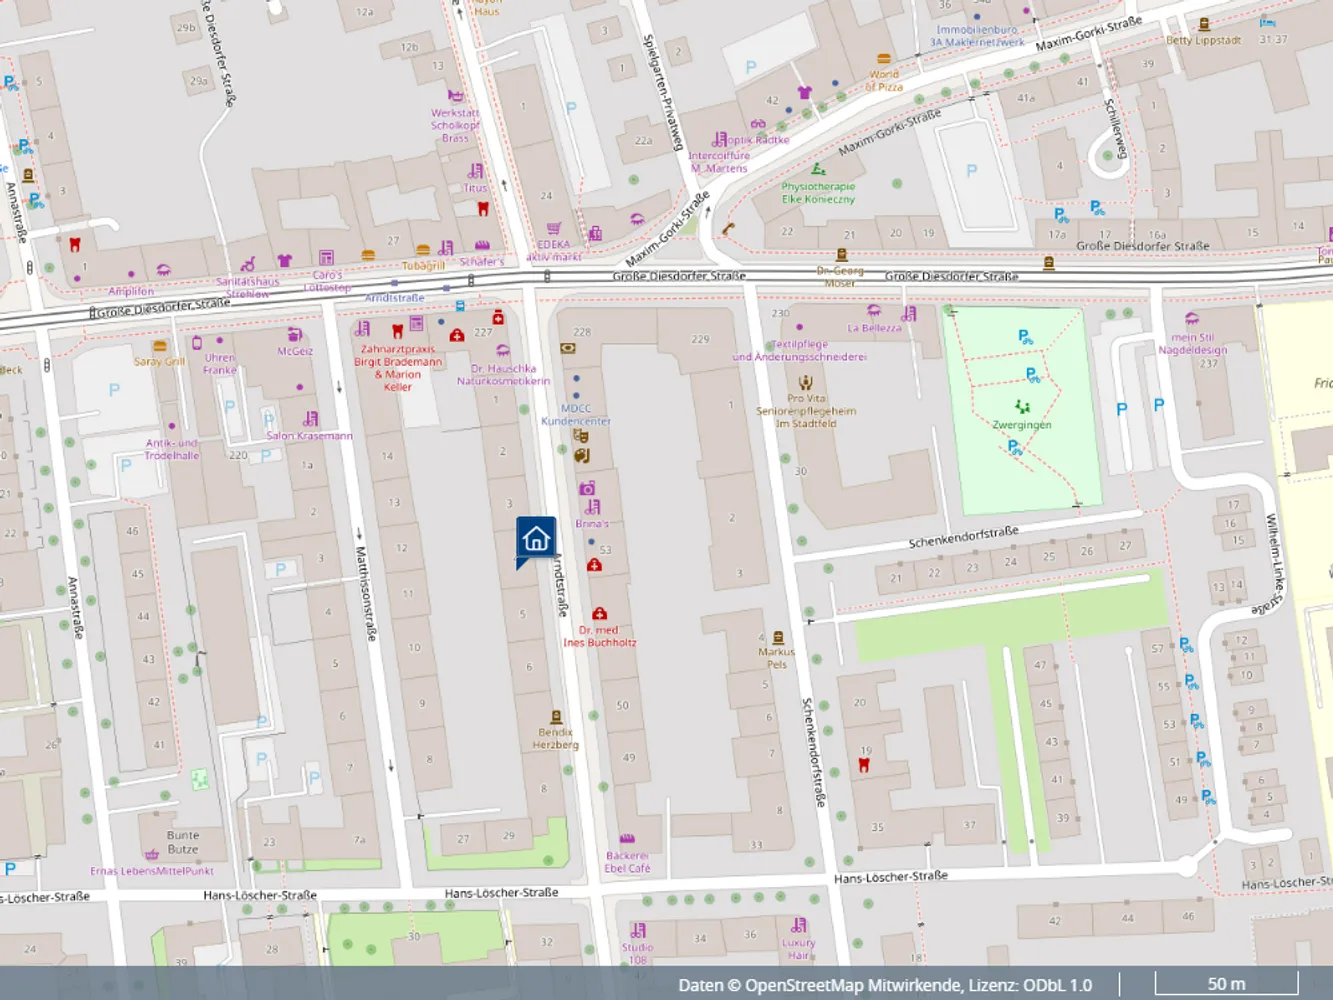The height and width of the screenshot is (1000, 1333).
Task: Click the Pro Vita Seniorenpflegeheim icon
Action: tap(806, 382)
